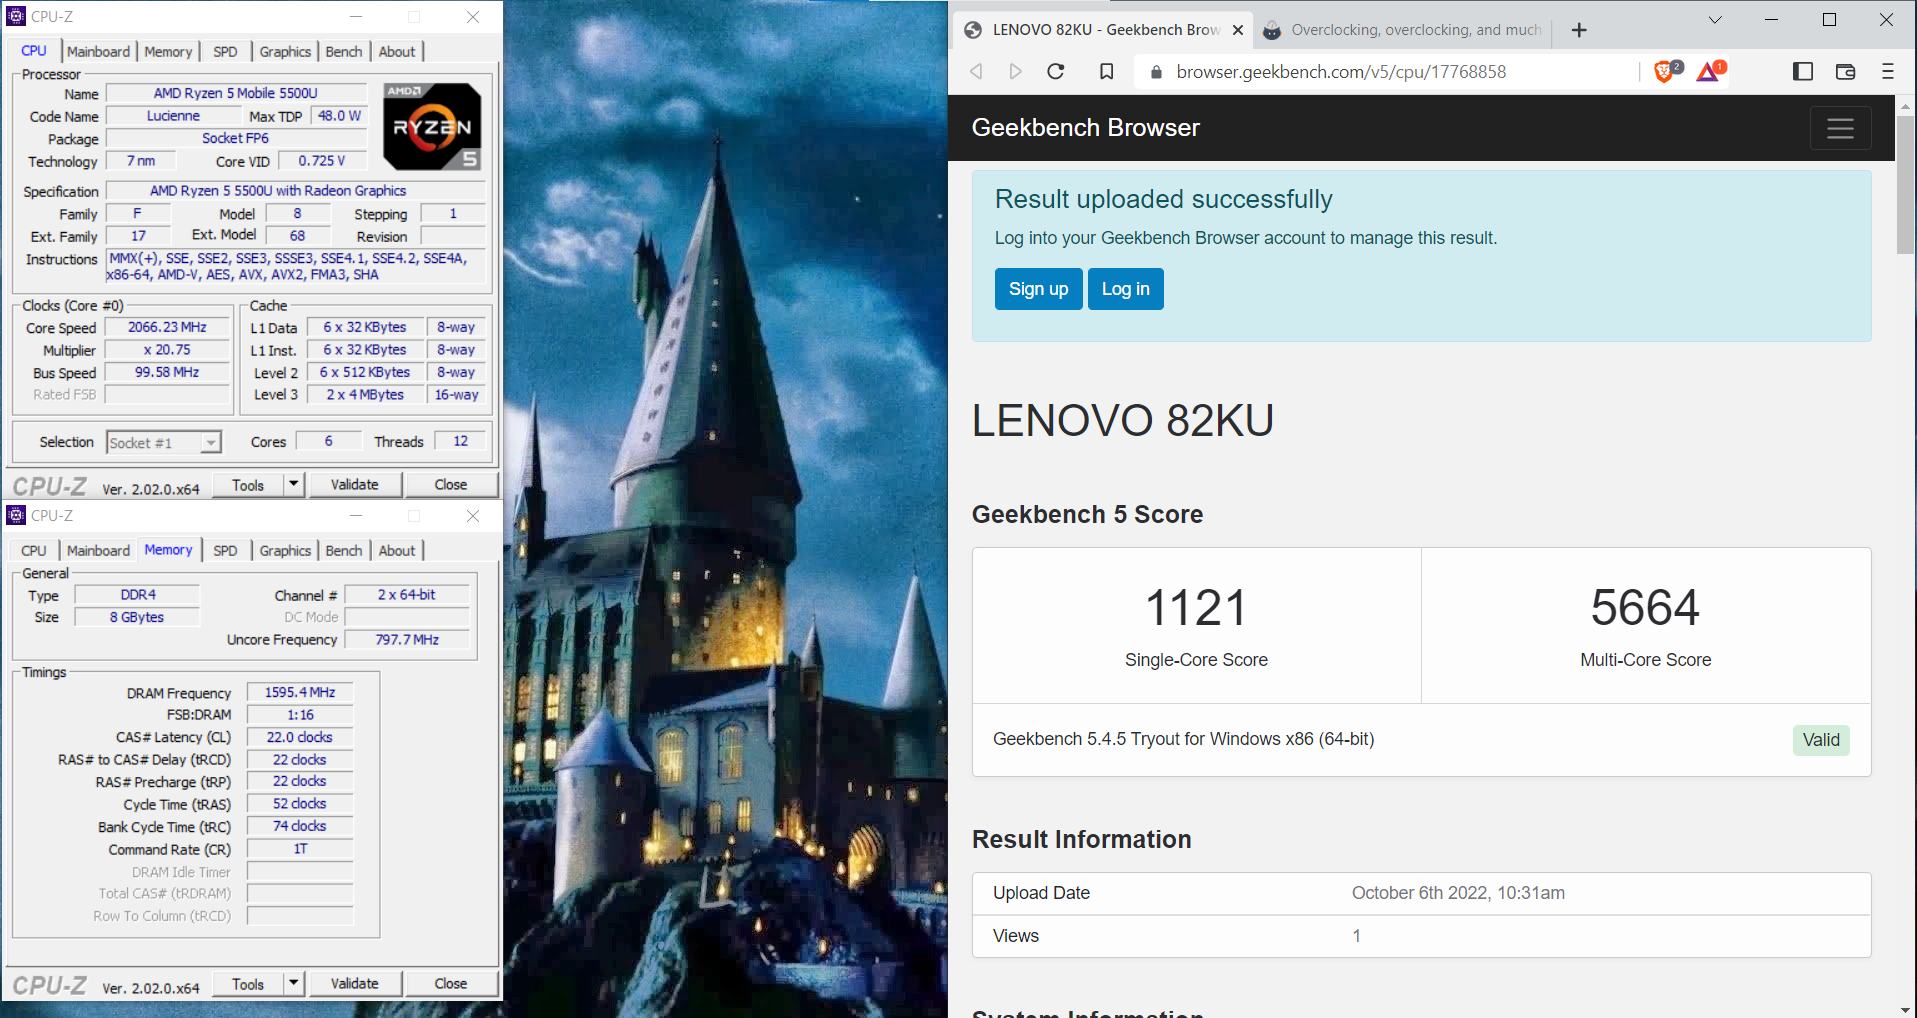Open SPD tab in top CPU-Z window

pos(225,52)
